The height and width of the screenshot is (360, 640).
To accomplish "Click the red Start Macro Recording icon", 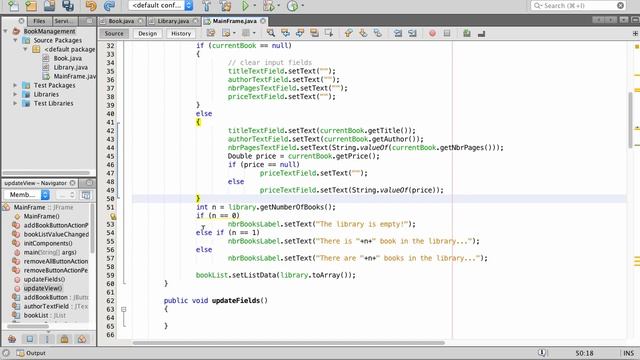I will 432,33.
